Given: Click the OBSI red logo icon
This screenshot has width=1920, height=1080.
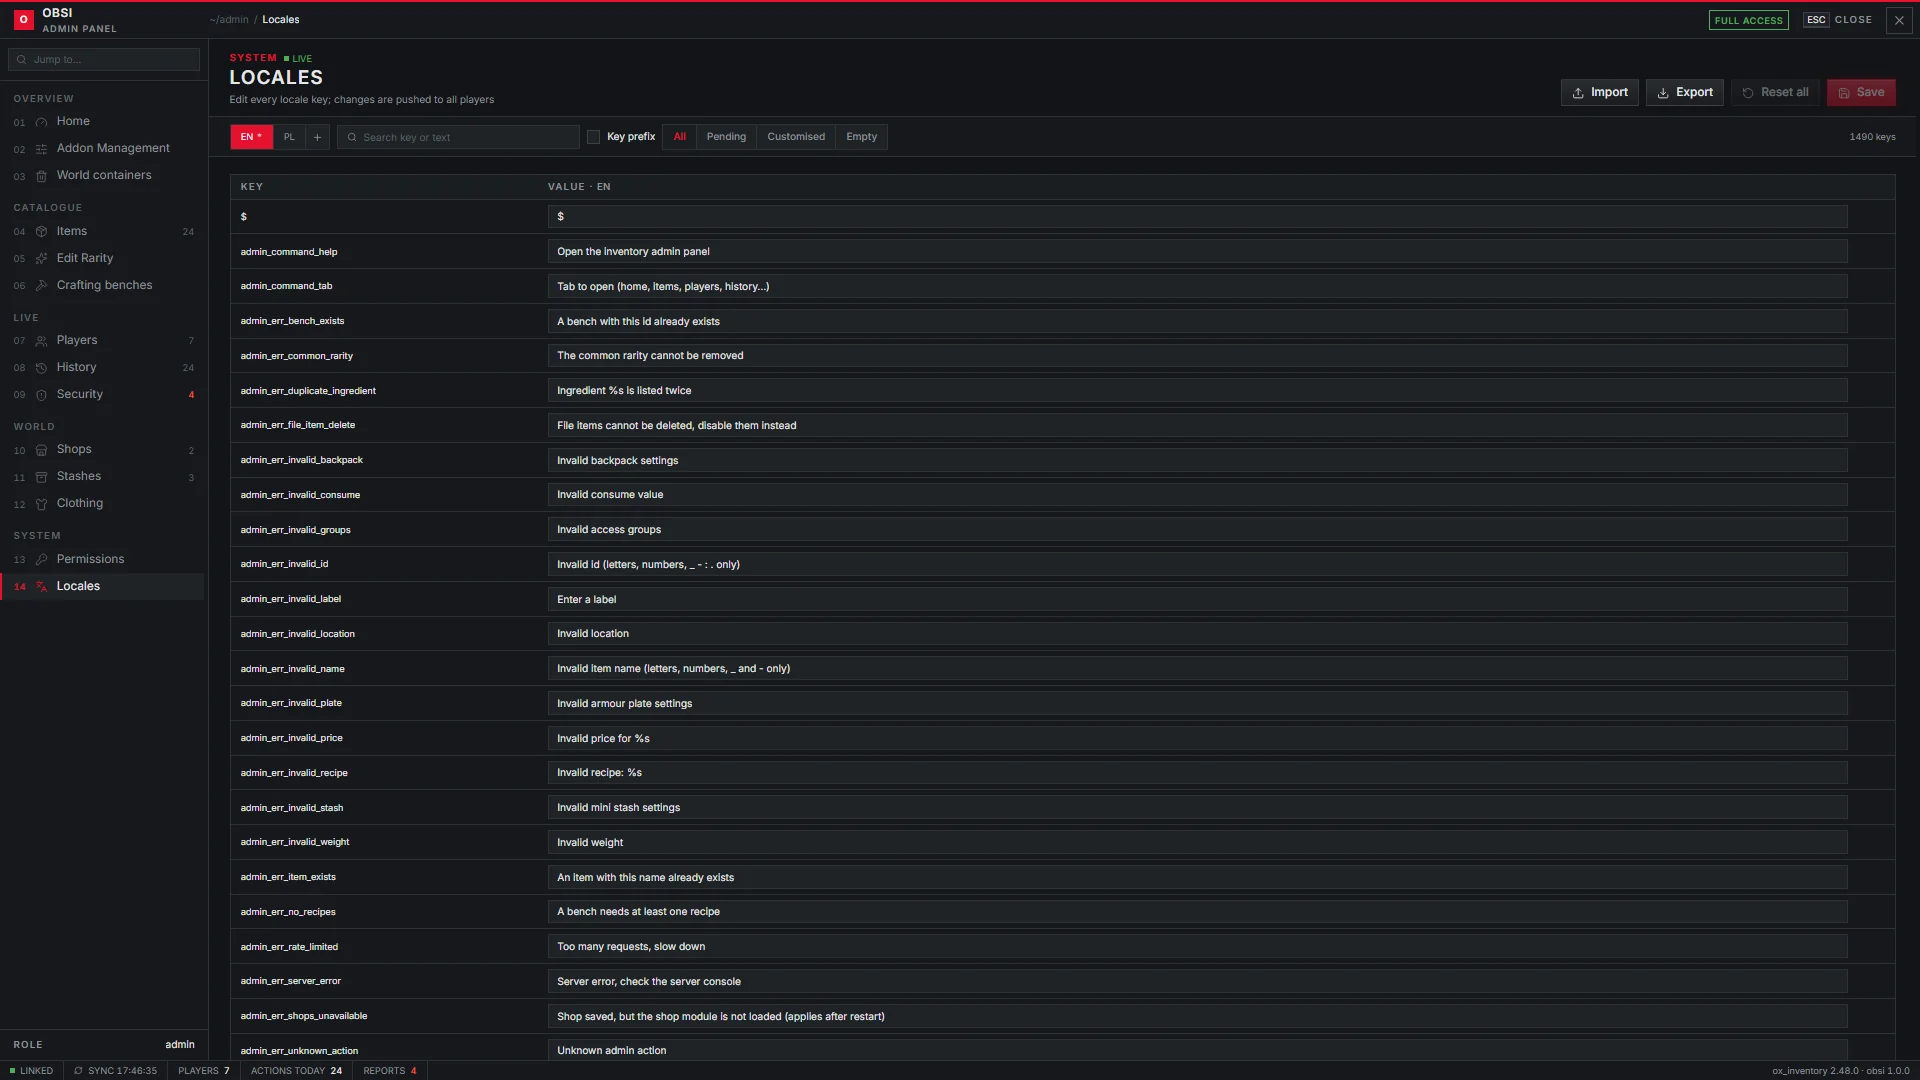Looking at the screenshot, I should [24, 20].
